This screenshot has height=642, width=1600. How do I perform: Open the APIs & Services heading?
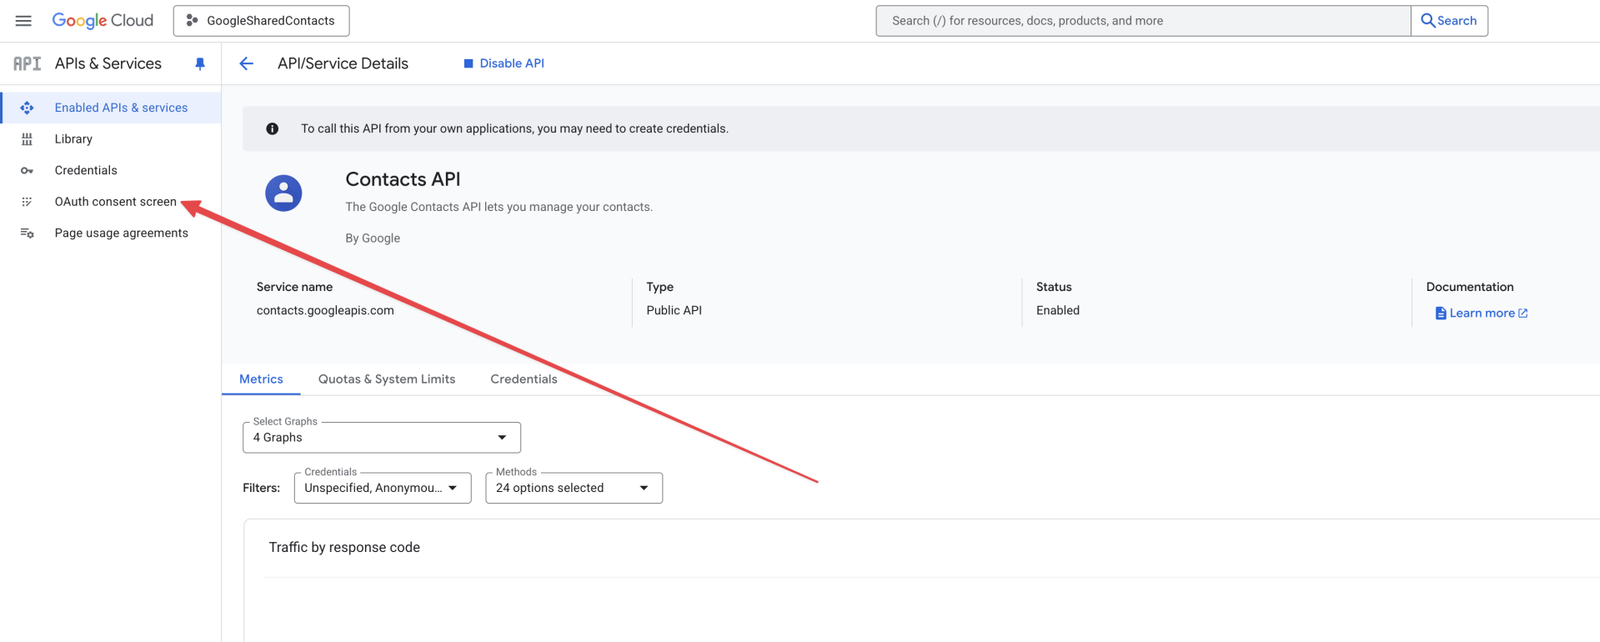coord(108,63)
